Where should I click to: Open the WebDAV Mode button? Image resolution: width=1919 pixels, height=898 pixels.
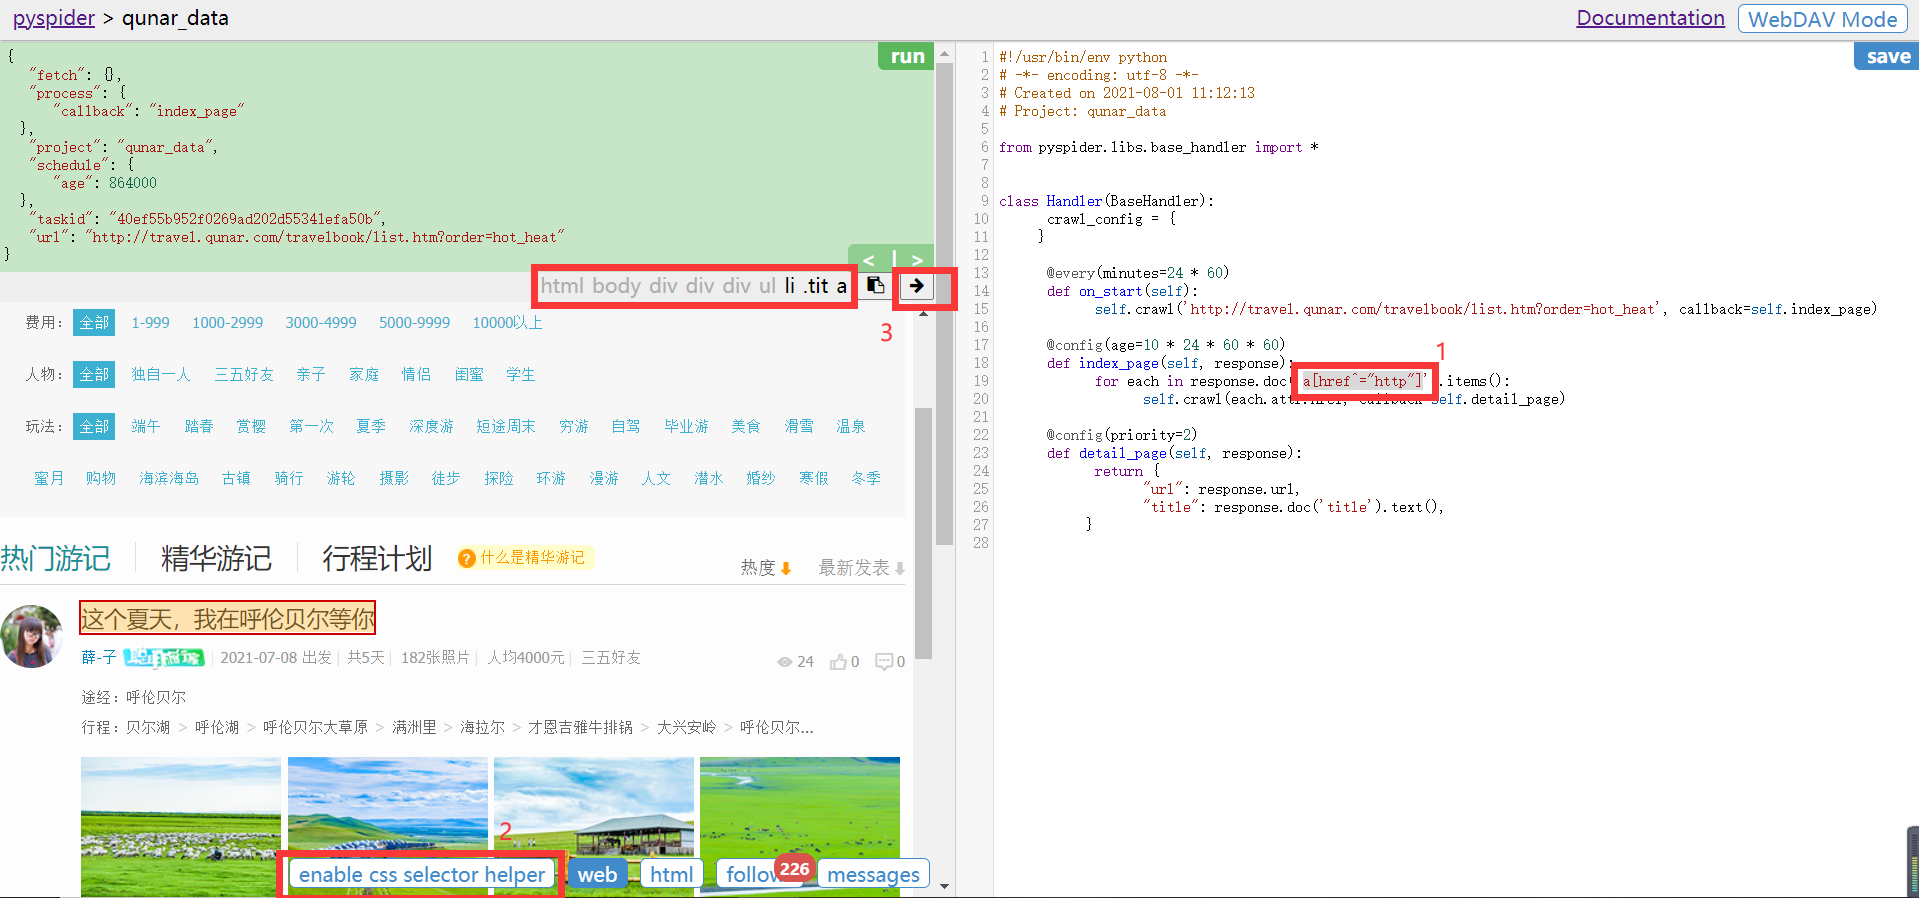point(1822,19)
